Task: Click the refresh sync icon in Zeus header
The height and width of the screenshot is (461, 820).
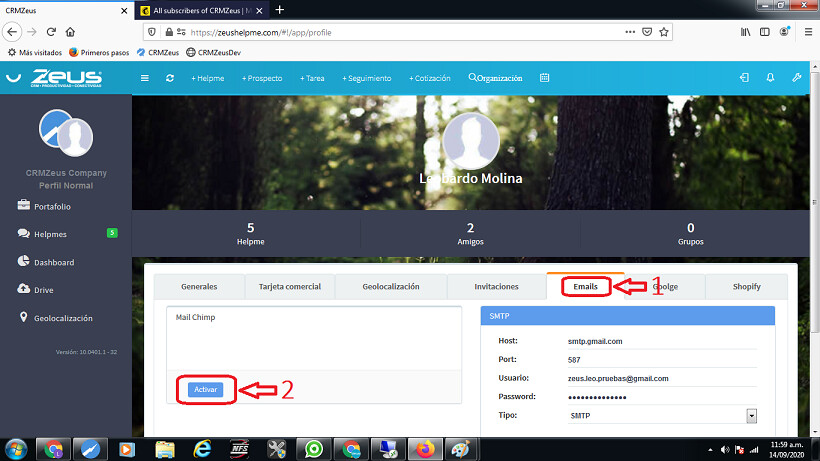Action: tap(170, 78)
